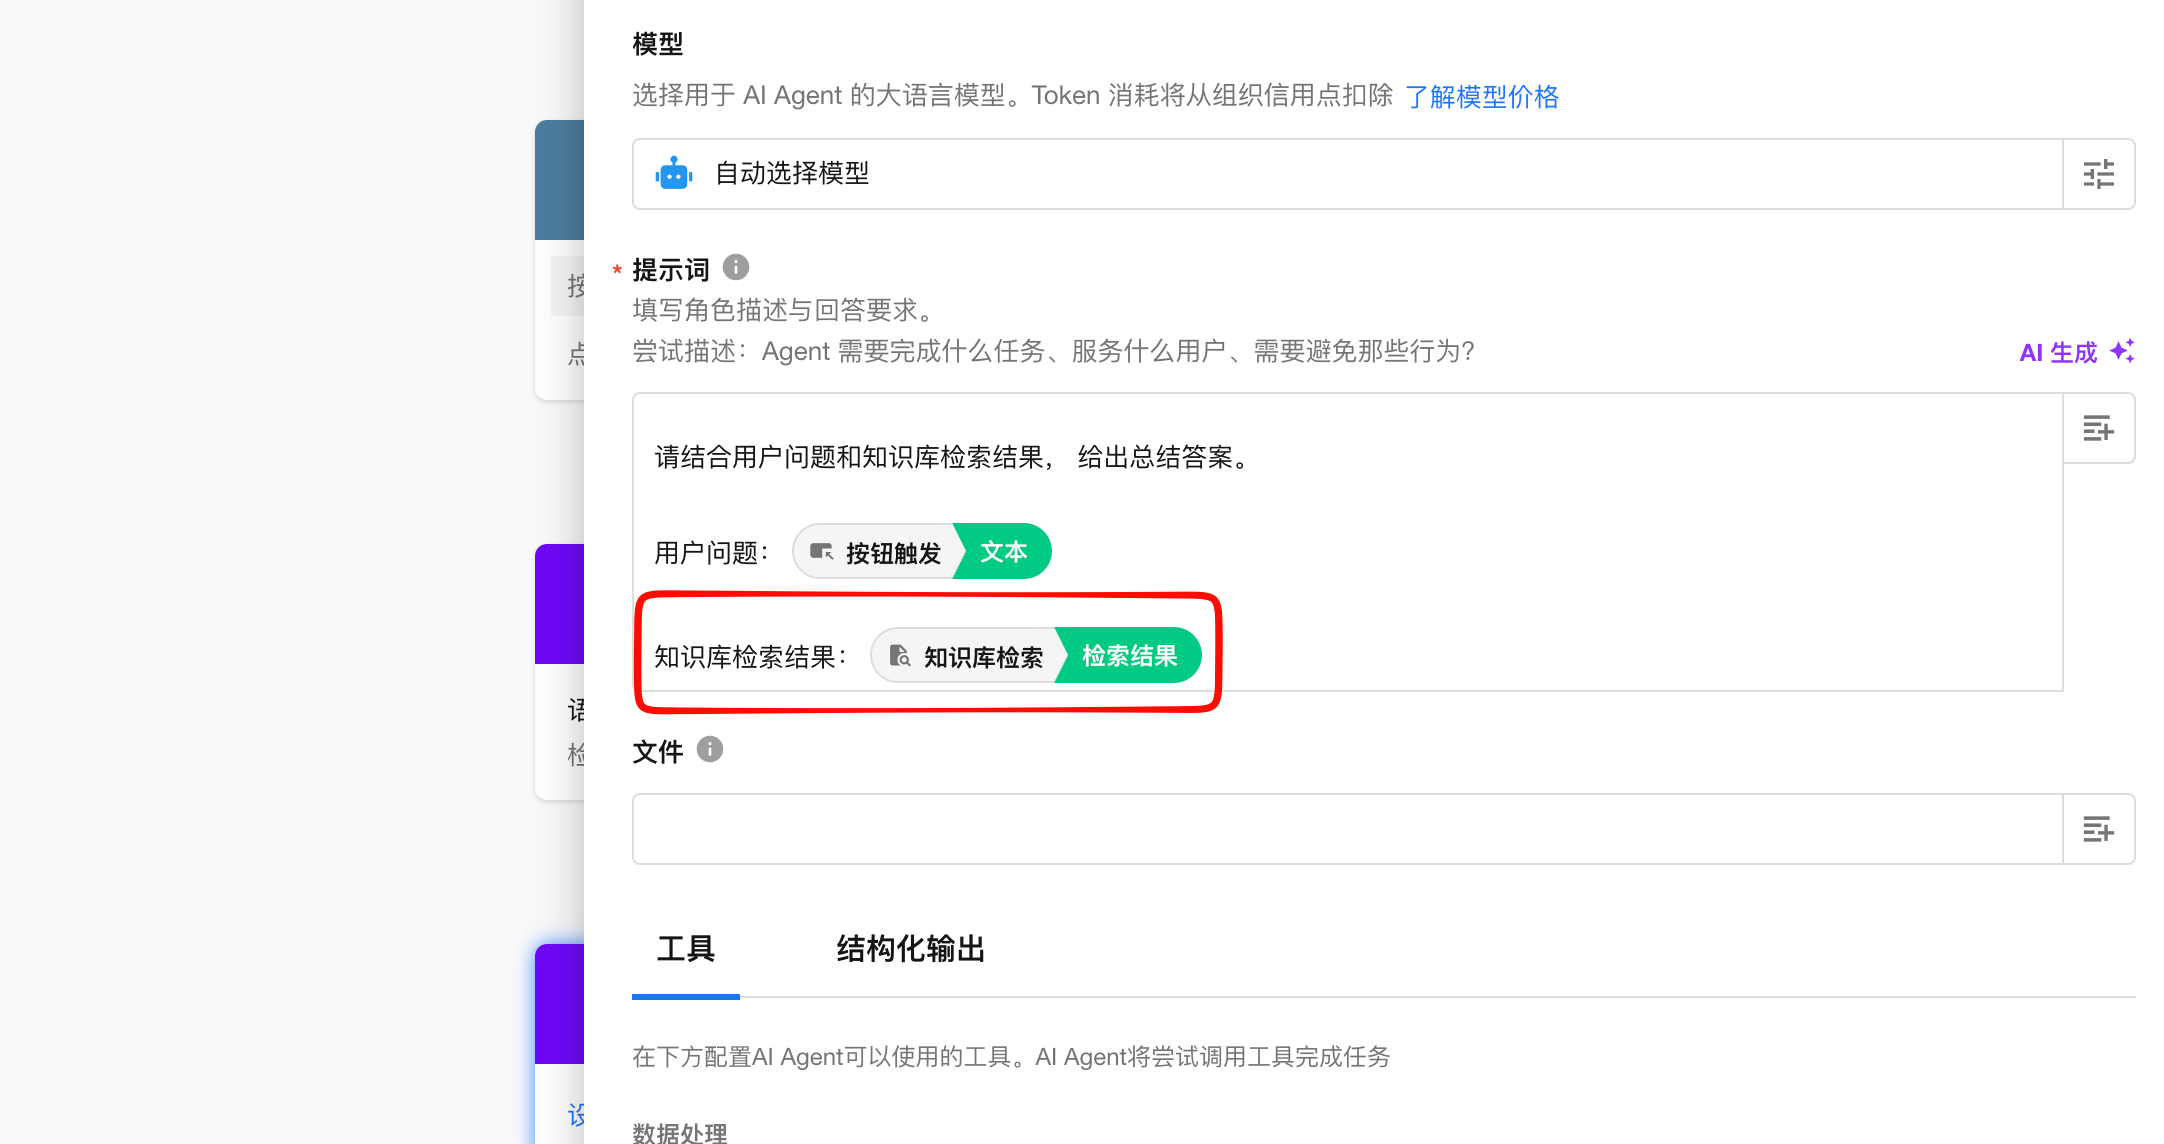The image size is (2164, 1144).
Task: Select the 工具 tab
Action: point(686,949)
